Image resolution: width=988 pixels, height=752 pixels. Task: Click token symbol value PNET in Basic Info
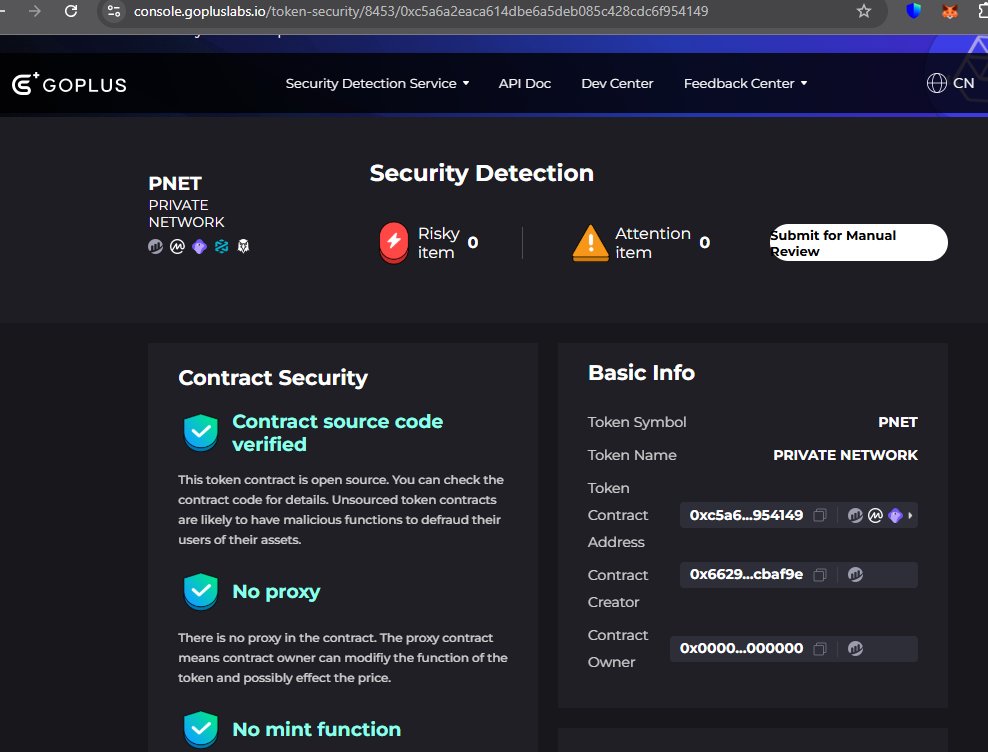click(898, 422)
